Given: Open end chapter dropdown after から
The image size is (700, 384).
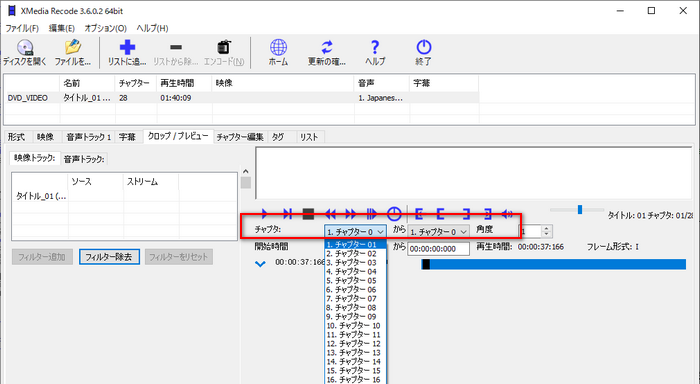Looking at the screenshot, I should pos(438,232).
